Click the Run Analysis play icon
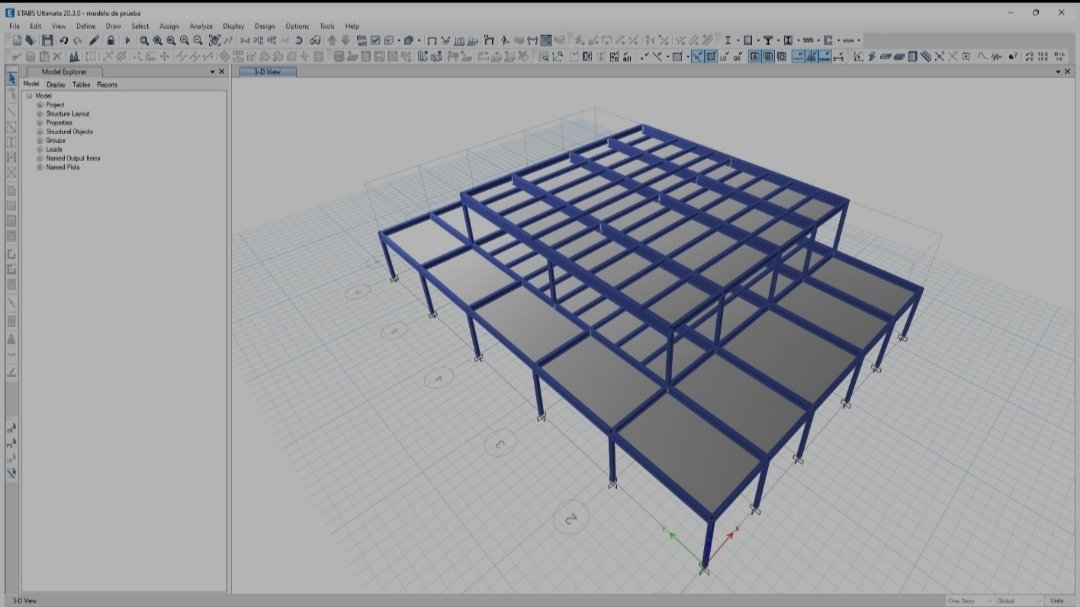The image size is (1080, 607). pyautogui.click(x=127, y=41)
